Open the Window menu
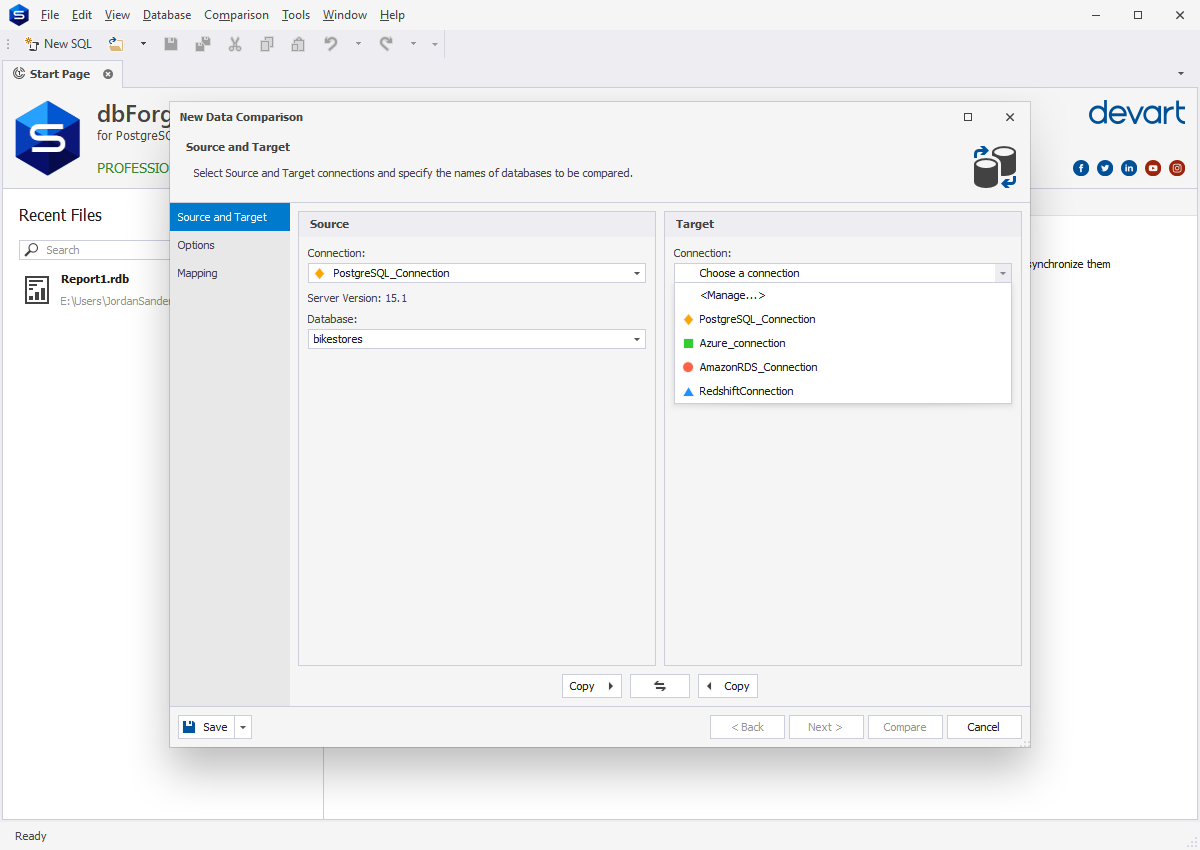1200x850 pixels. coord(345,15)
